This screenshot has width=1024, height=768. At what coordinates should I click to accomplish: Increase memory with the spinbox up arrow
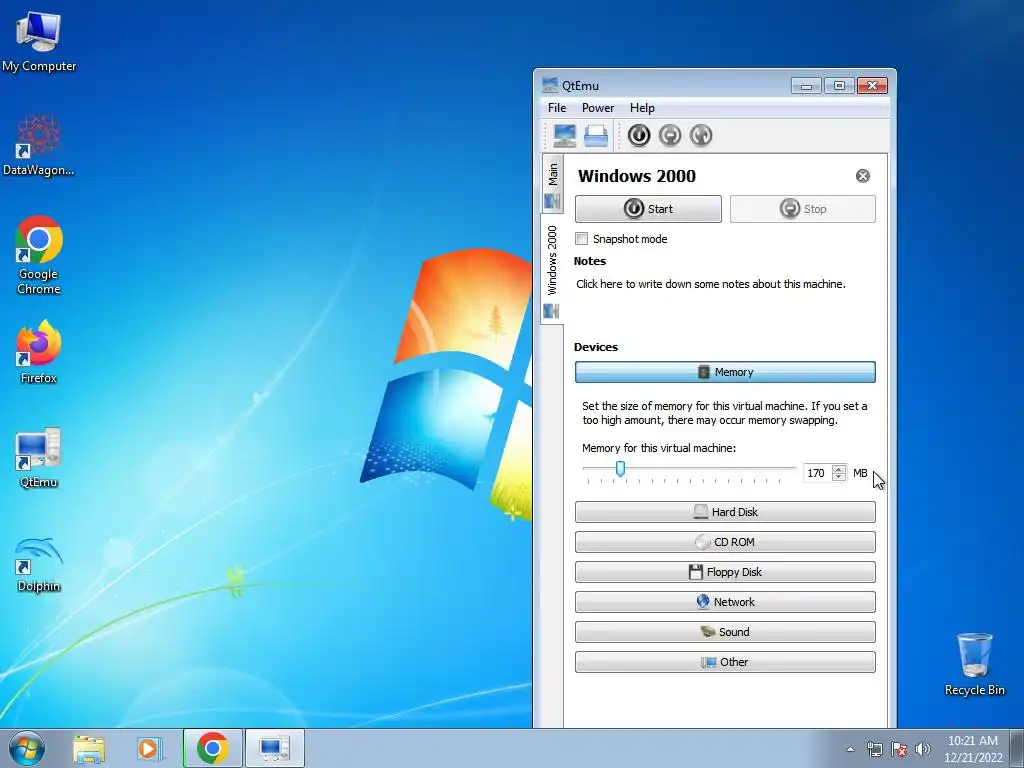tap(839, 468)
